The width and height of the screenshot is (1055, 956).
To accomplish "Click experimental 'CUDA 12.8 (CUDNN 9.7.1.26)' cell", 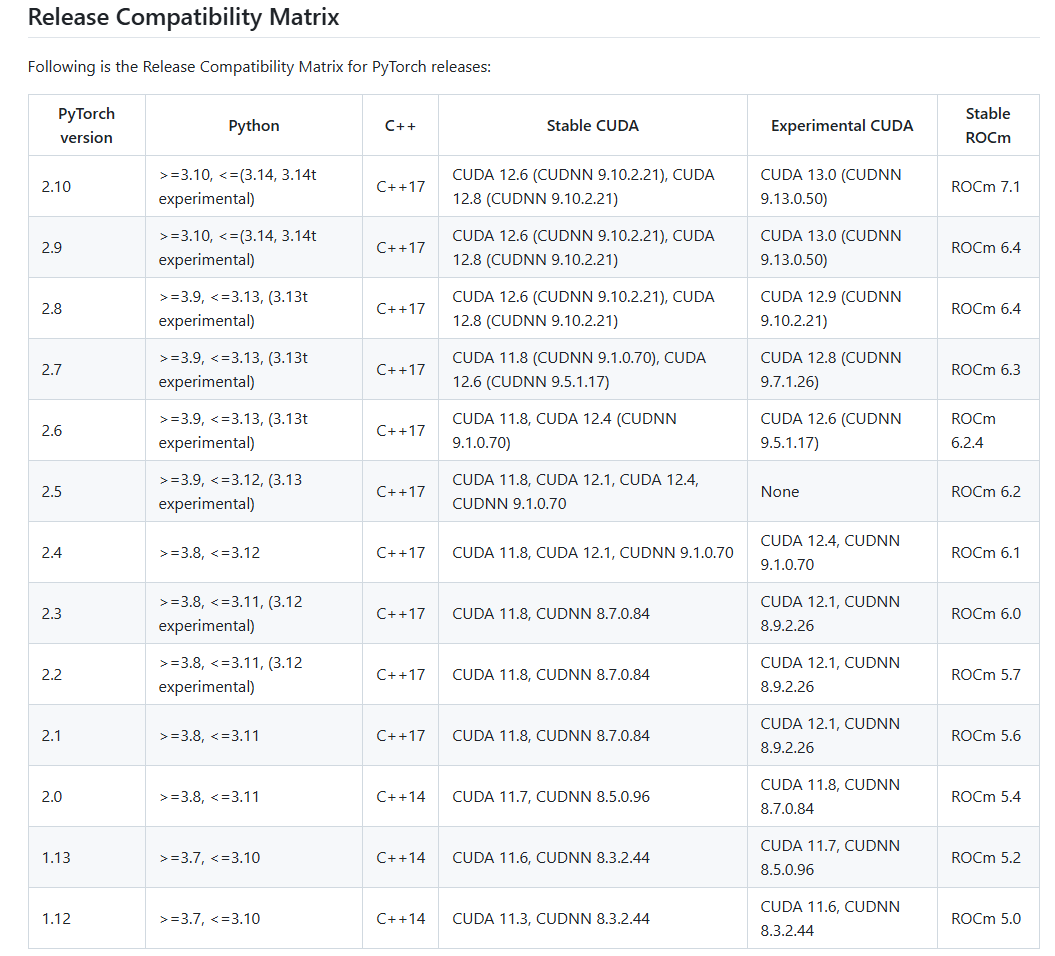I will point(842,369).
